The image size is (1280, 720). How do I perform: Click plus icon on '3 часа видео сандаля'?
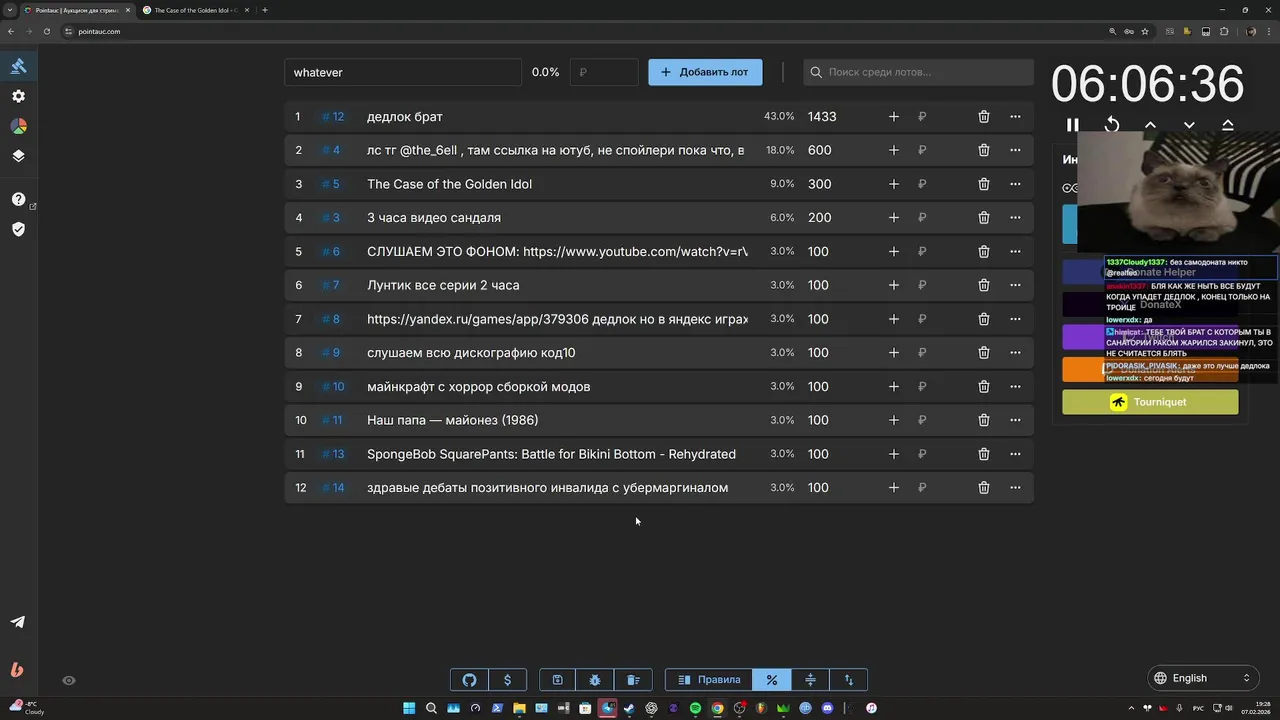click(894, 218)
